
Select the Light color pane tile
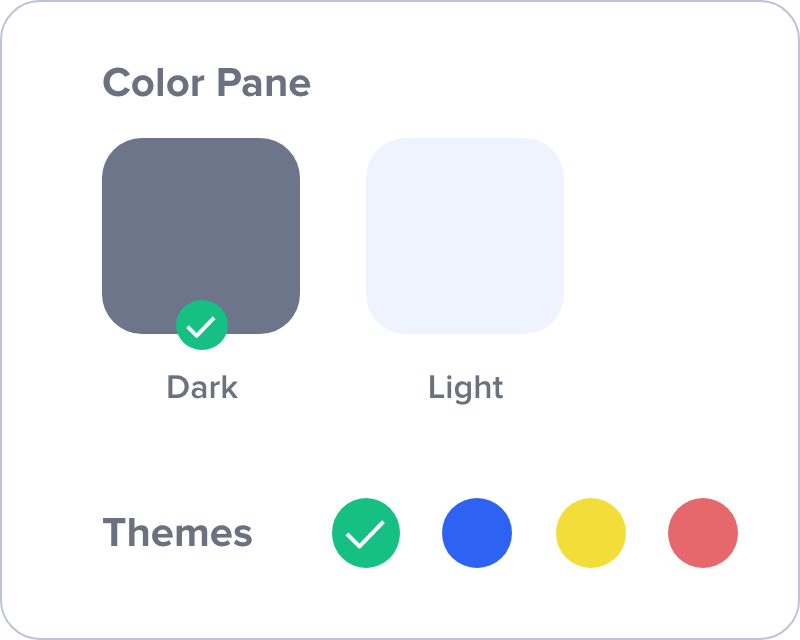point(465,235)
